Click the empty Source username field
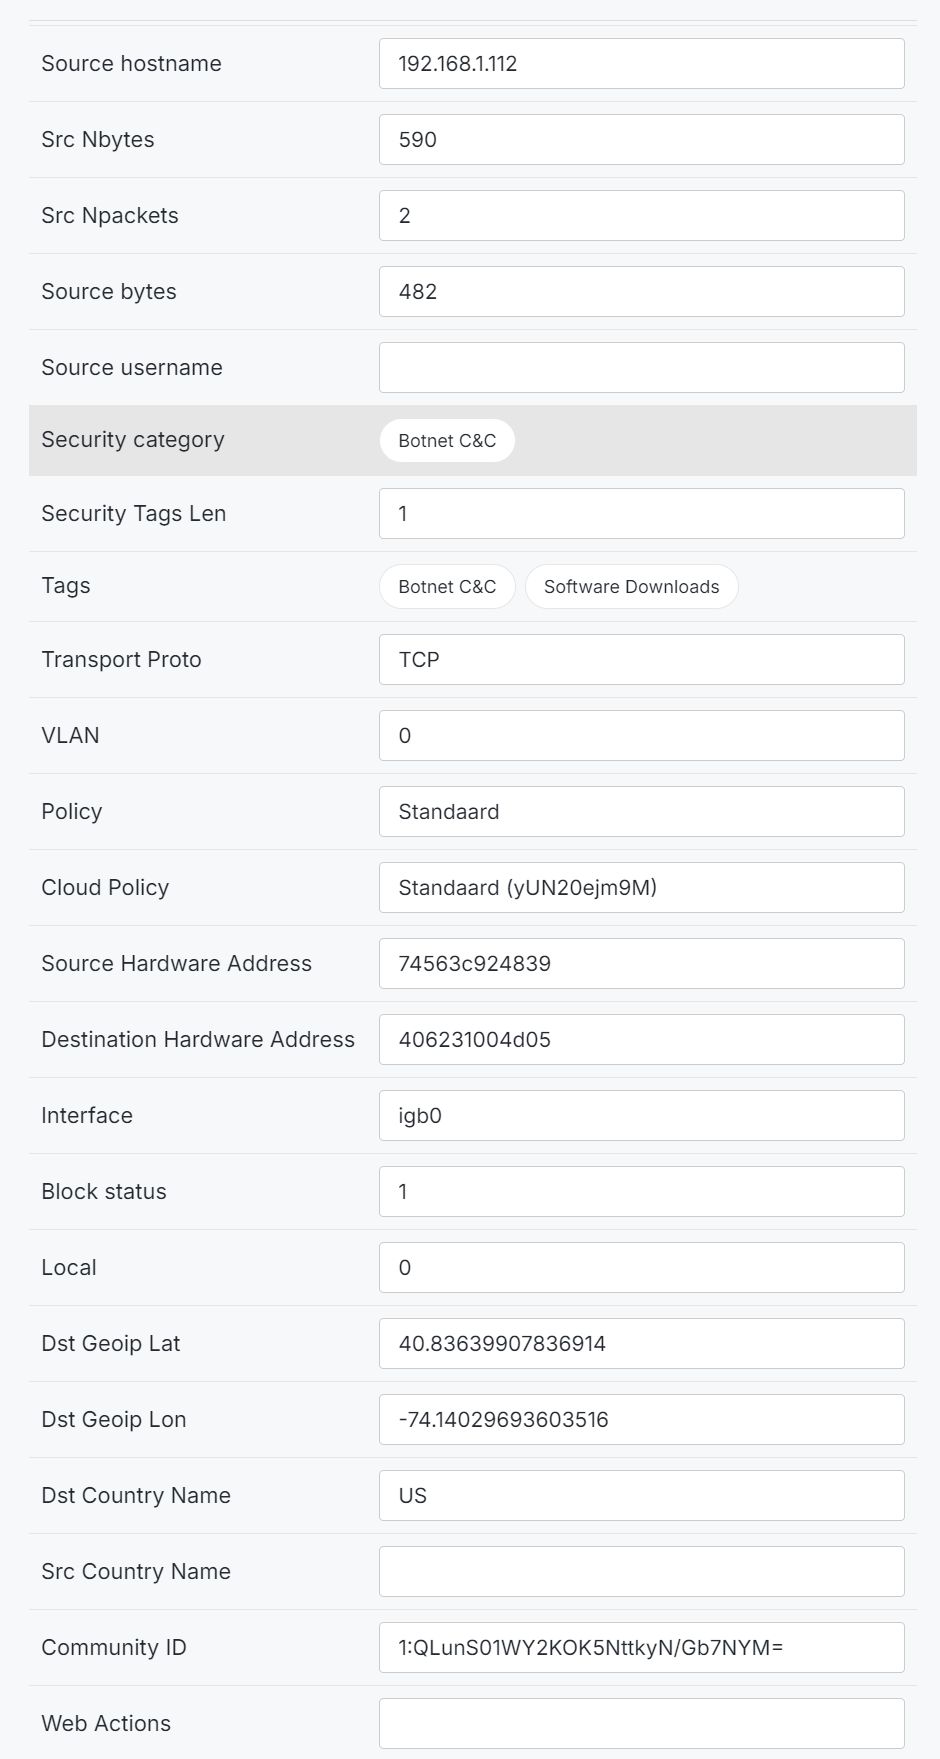This screenshot has height=1759, width=940. [x=642, y=368]
